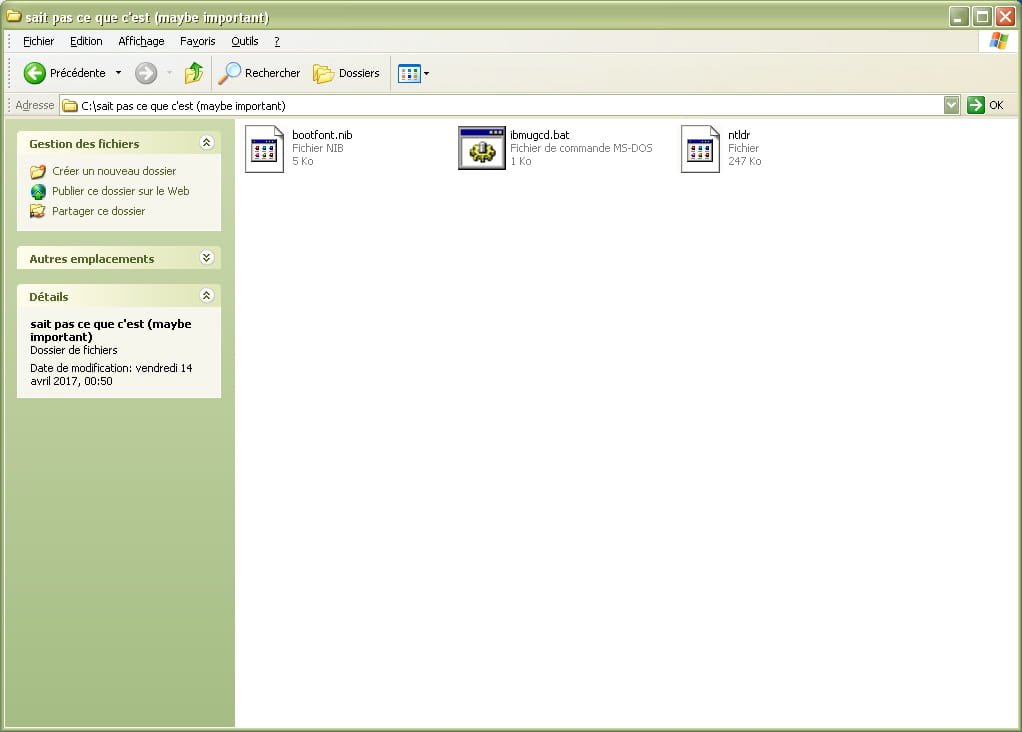Click the up-one-level folder icon
The height and width of the screenshot is (732, 1022).
[x=194, y=73]
